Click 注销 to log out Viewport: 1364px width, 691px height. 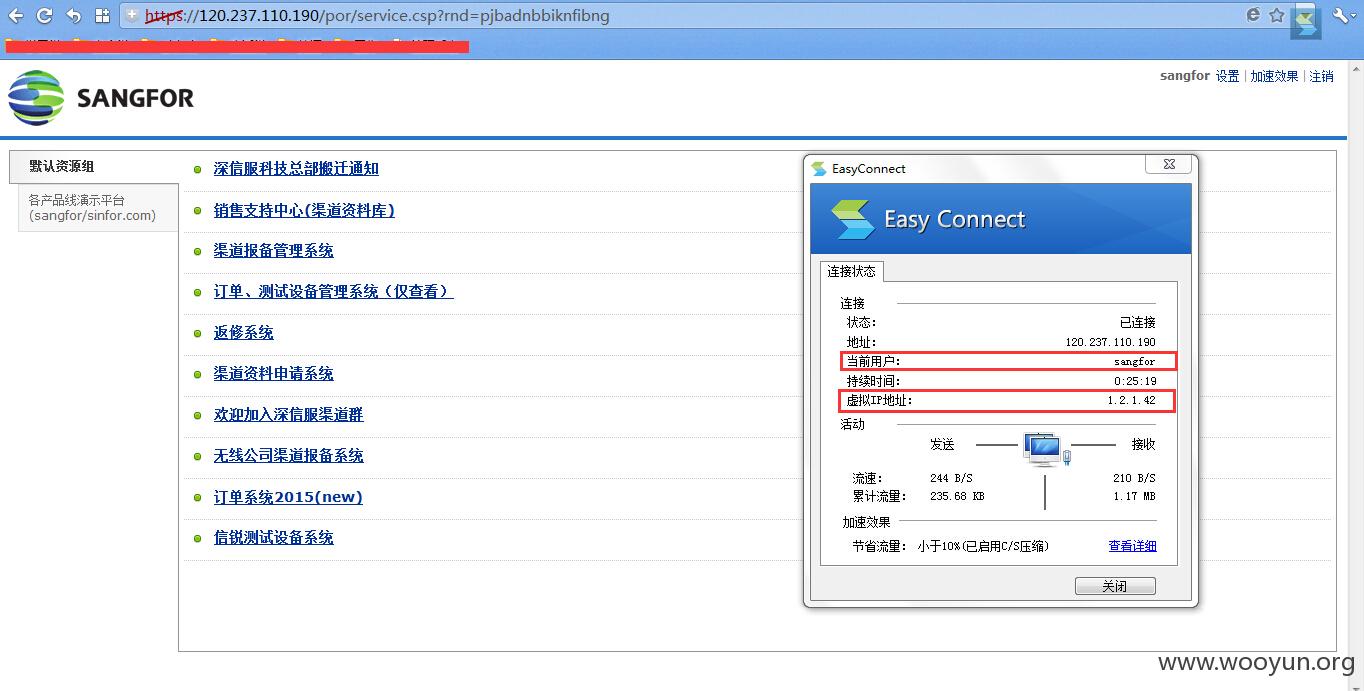[x=1321, y=76]
